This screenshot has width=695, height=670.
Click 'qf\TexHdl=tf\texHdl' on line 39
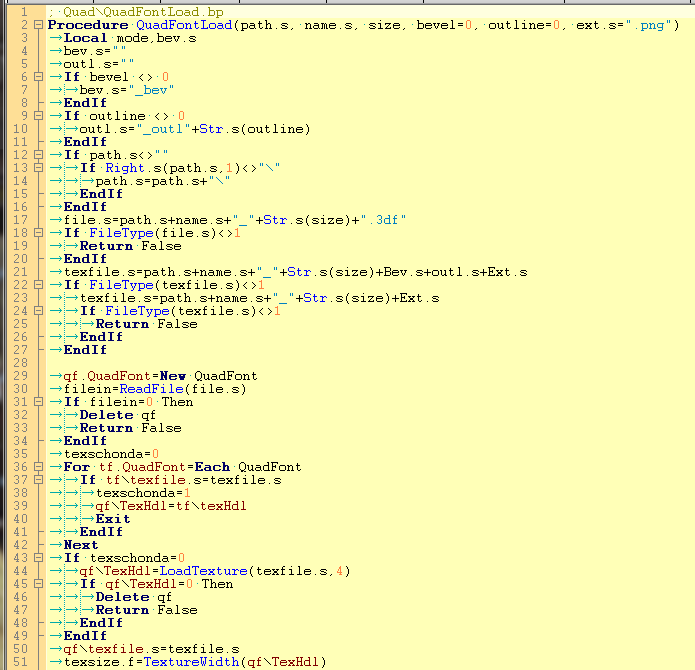click(171, 506)
